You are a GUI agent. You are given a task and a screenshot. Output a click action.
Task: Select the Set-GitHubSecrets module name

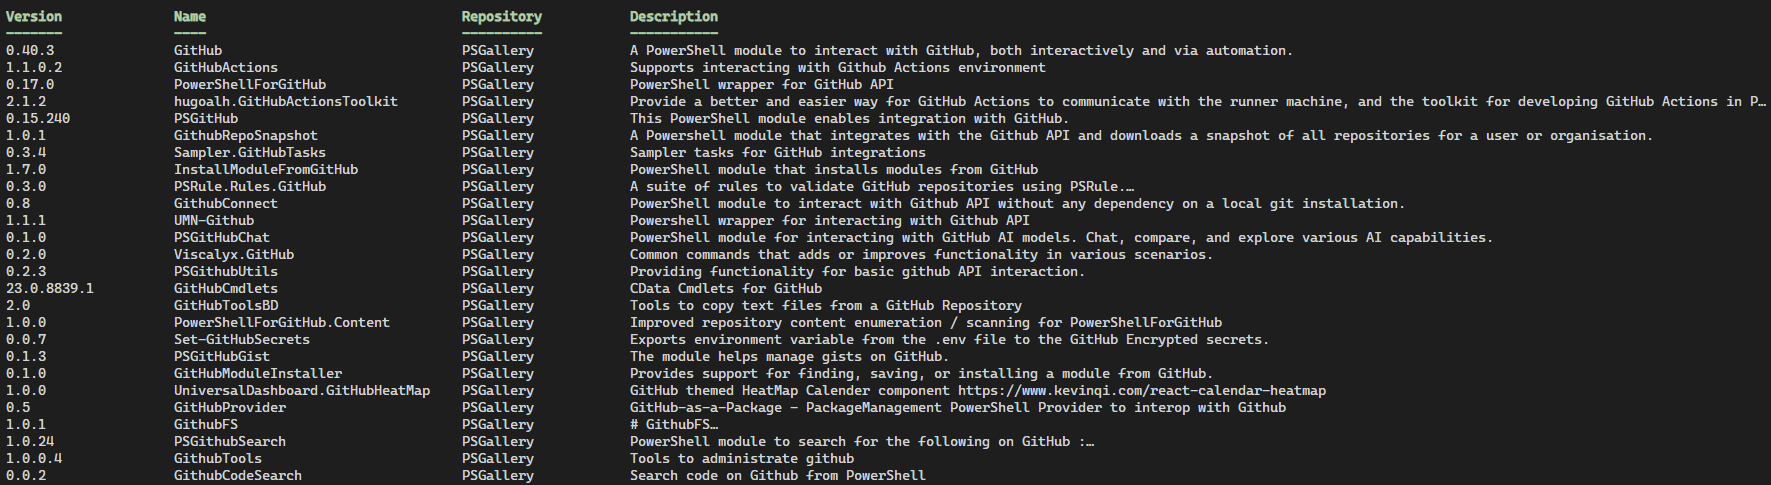point(241,340)
